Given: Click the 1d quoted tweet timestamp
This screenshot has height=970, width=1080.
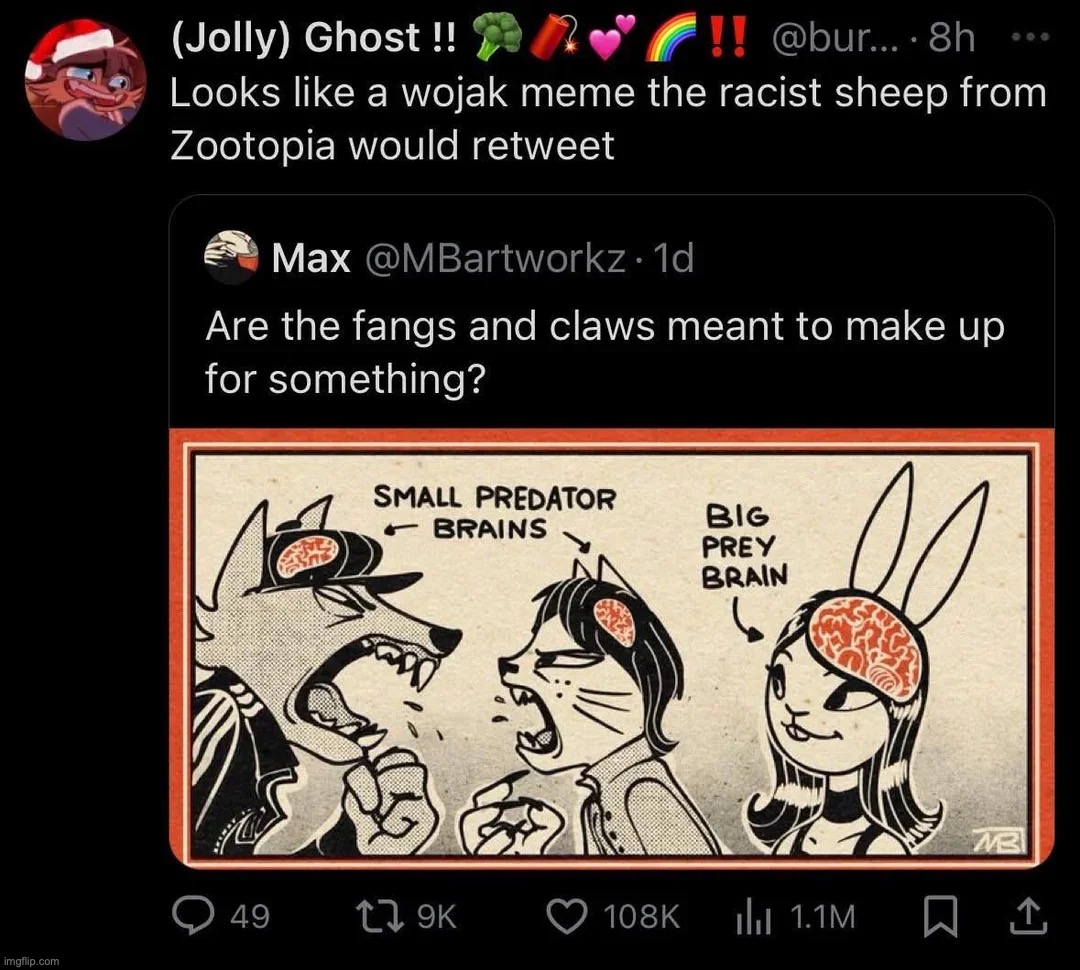Looking at the screenshot, I should coord(671,260).
